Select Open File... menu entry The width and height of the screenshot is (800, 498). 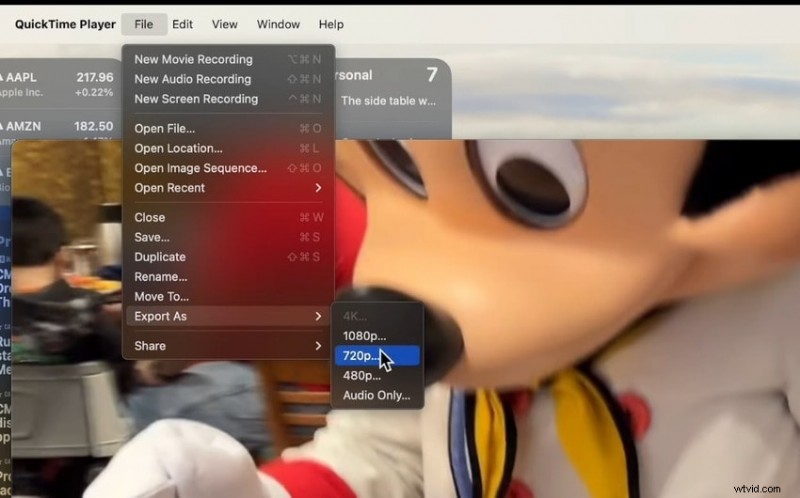[x=228, y=129]
